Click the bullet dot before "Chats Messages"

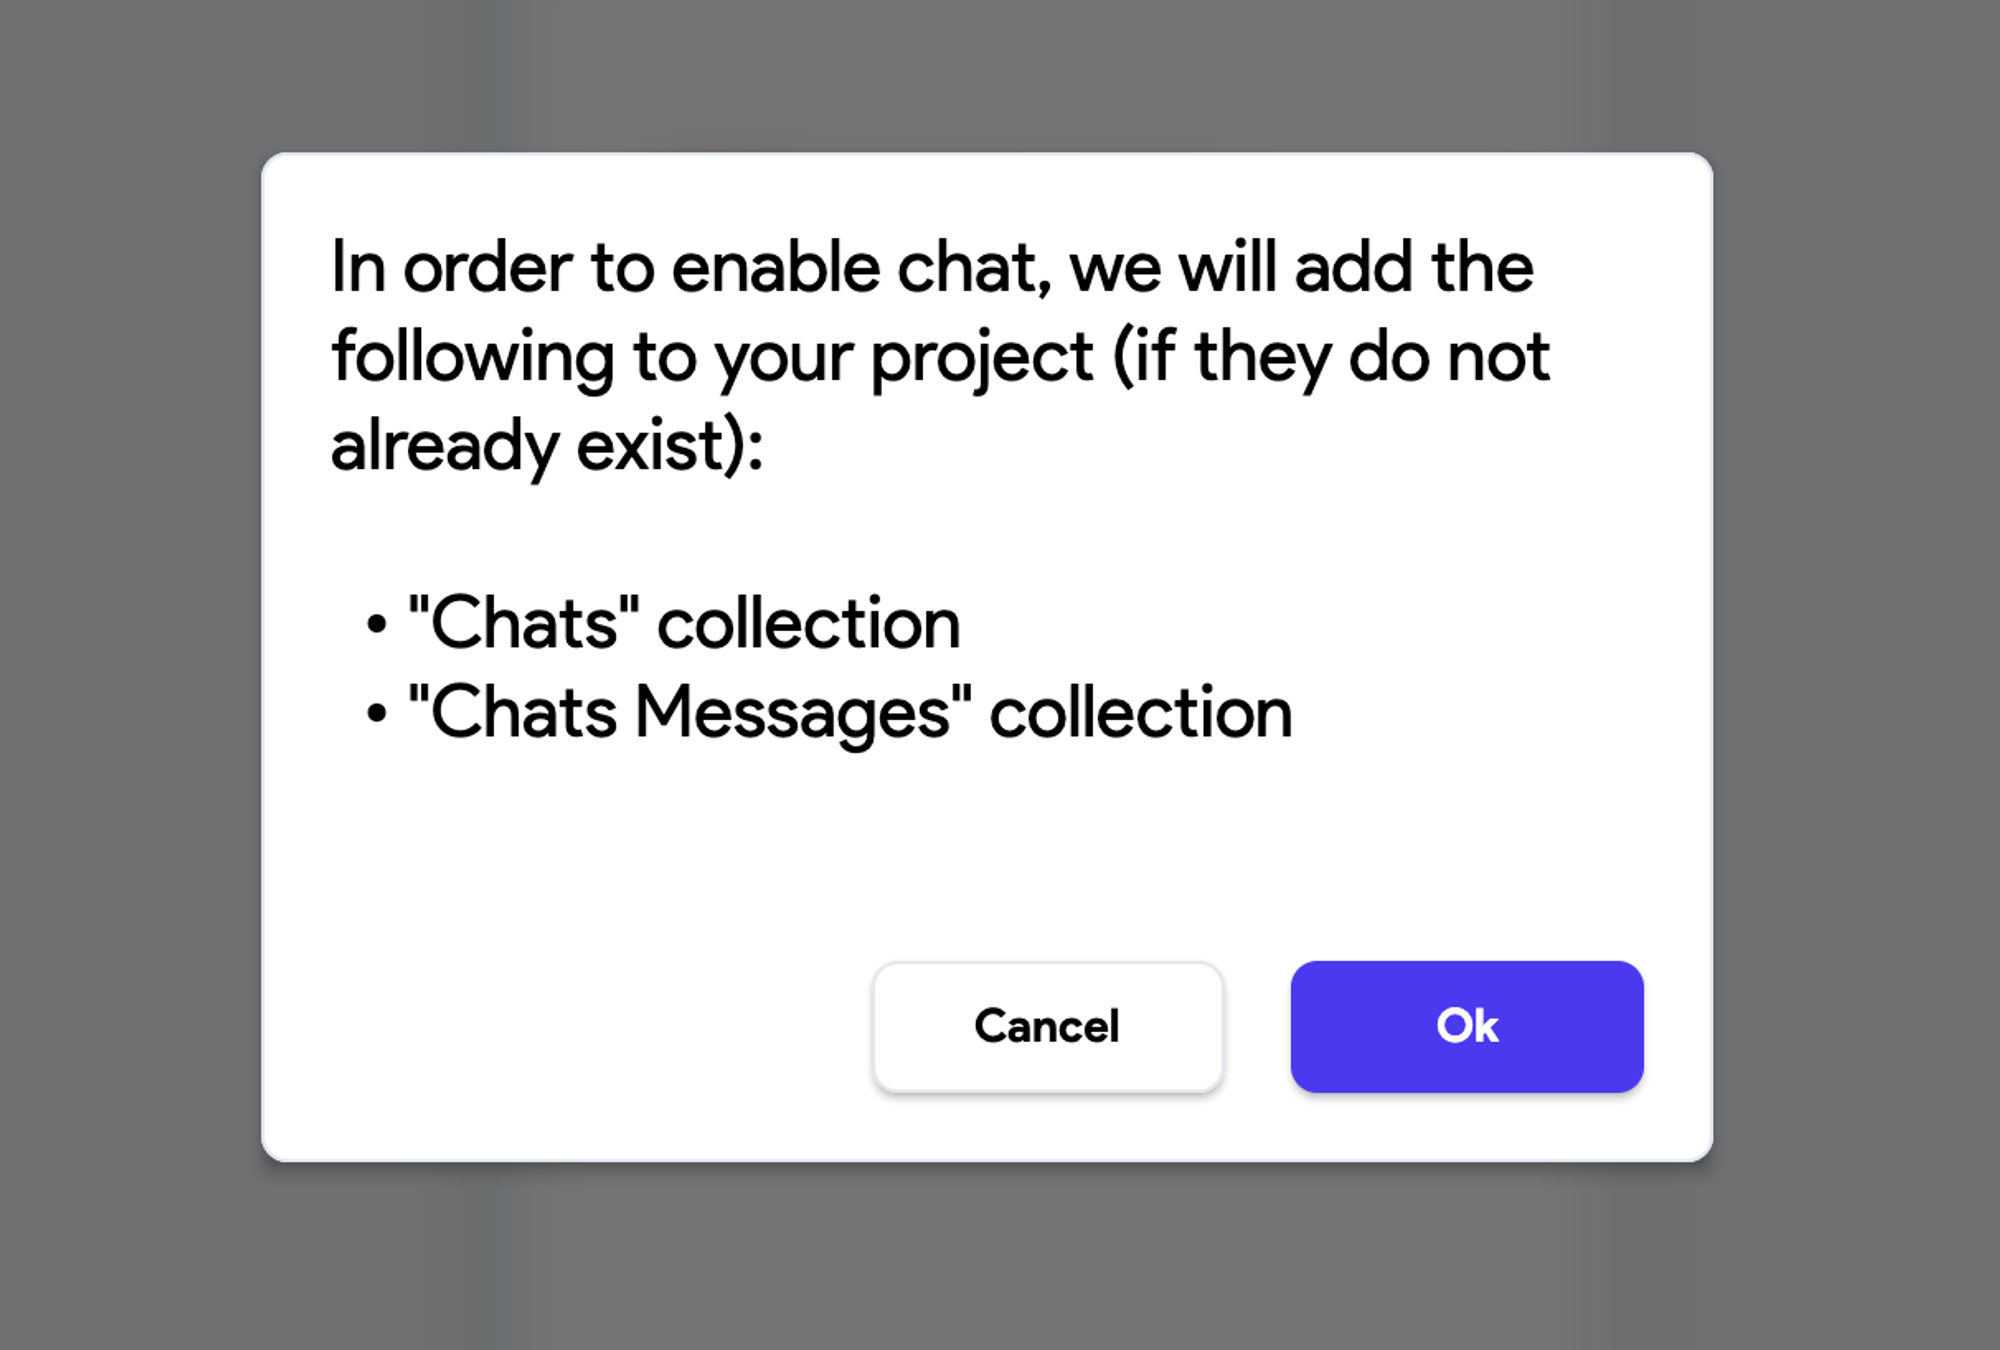(x=376, y=714)
